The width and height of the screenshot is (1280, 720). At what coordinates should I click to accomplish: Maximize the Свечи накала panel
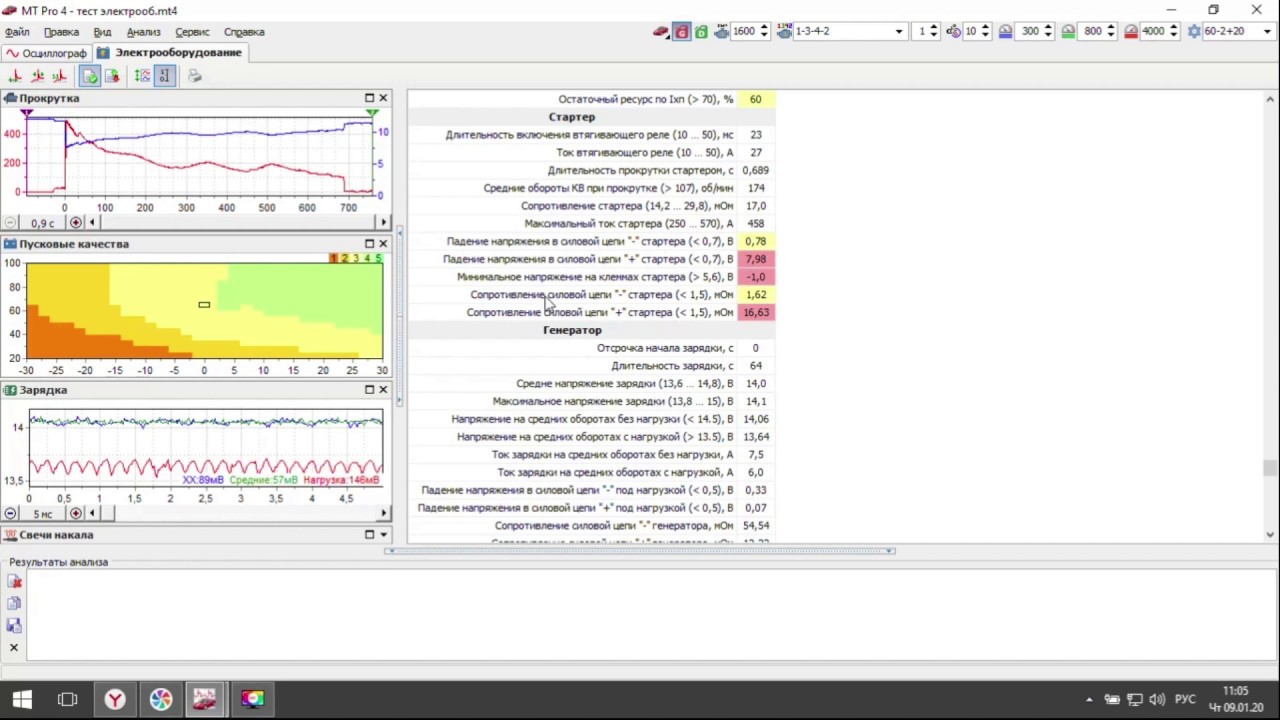(x=369, y=535)
